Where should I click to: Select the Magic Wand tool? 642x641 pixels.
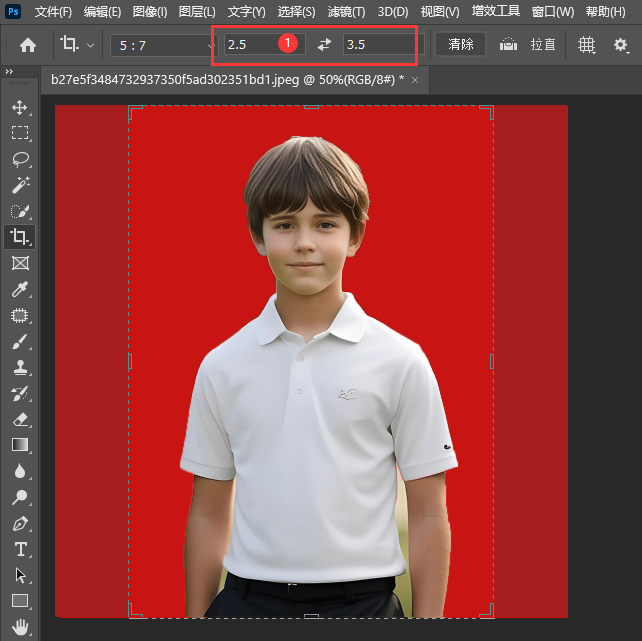pos(19,185)
